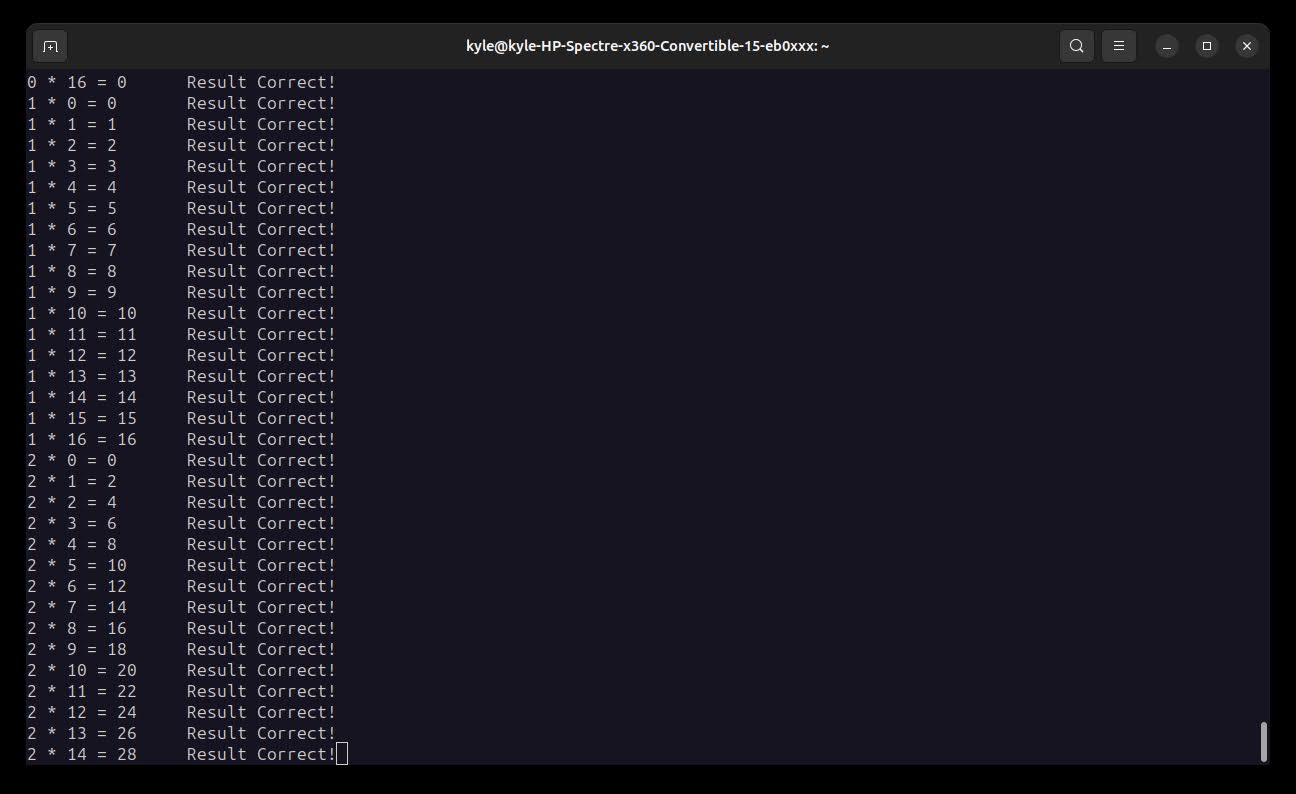Click the "1 * 13 = 13" equation text
This screenshot has width=1296, height=794.
pos(82,376)
